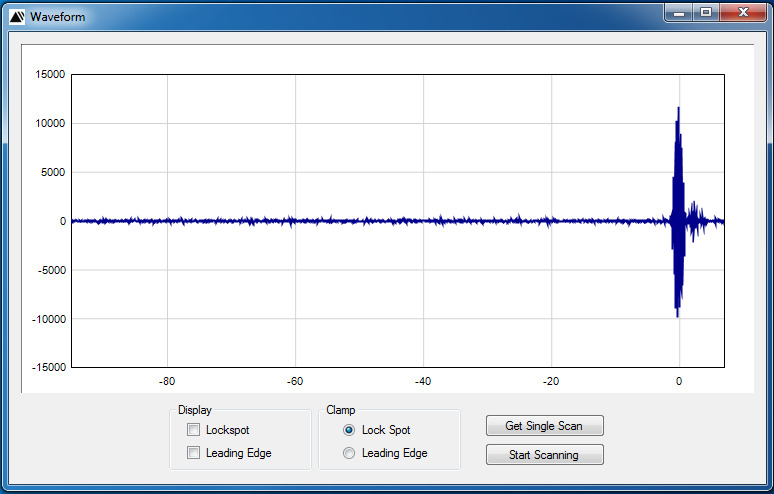
Task: Click the -20 x-axis tick label
Action: click(x=551, y=381)
